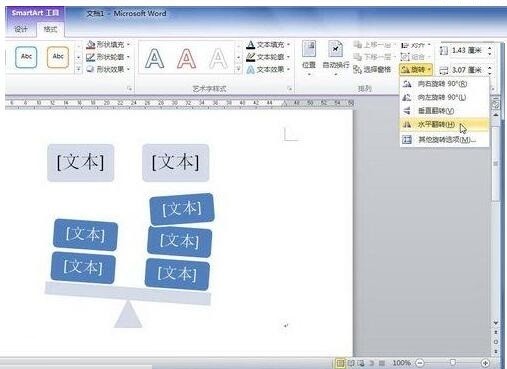This screenshot has height=369, width=507.
Task: Switch to Print Layout view
Action: tap(340, 363)
